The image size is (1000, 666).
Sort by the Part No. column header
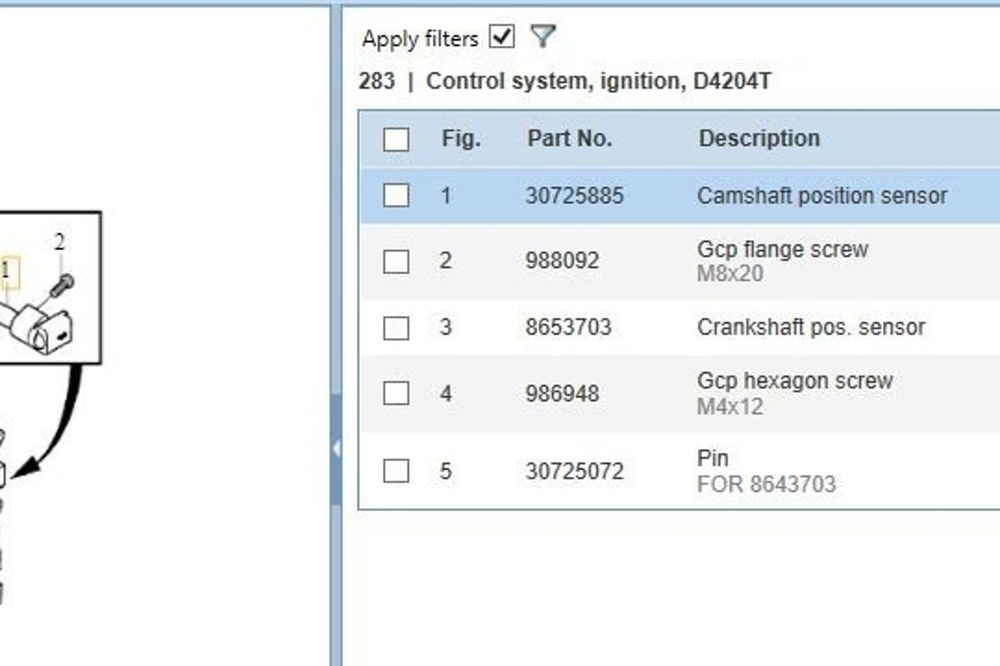tap(569, 139)
